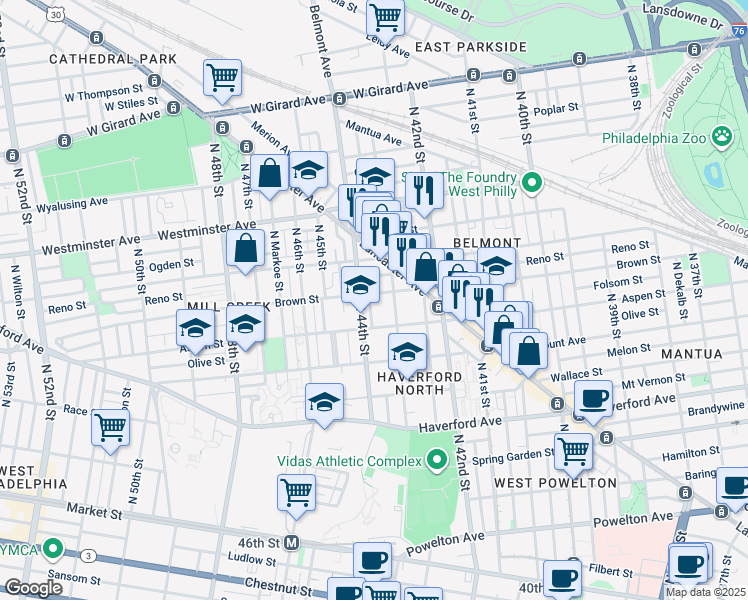Open the school marker on Haverford Ave
This screenshot has height=600, width=748.
[324, 404]
